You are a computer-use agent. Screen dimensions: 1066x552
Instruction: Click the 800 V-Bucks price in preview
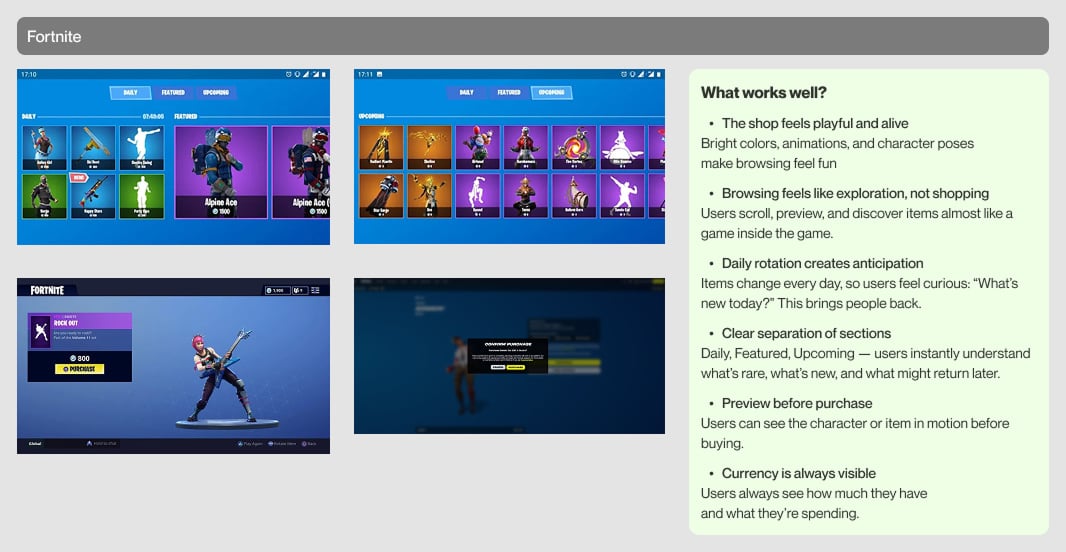80,358
